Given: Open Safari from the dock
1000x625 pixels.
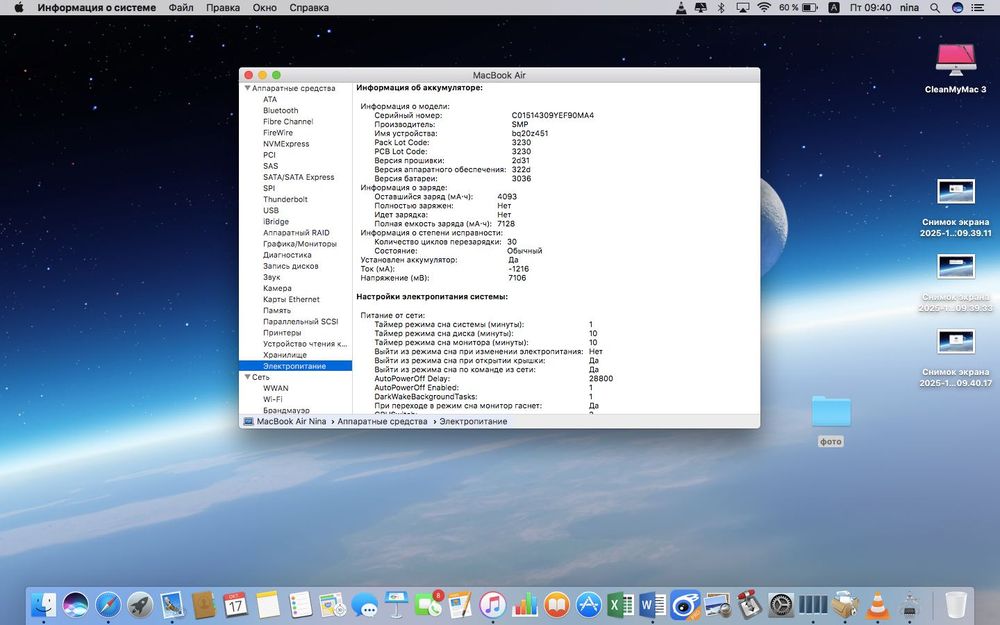Looking at the screenshot, I should pos(108,604).
